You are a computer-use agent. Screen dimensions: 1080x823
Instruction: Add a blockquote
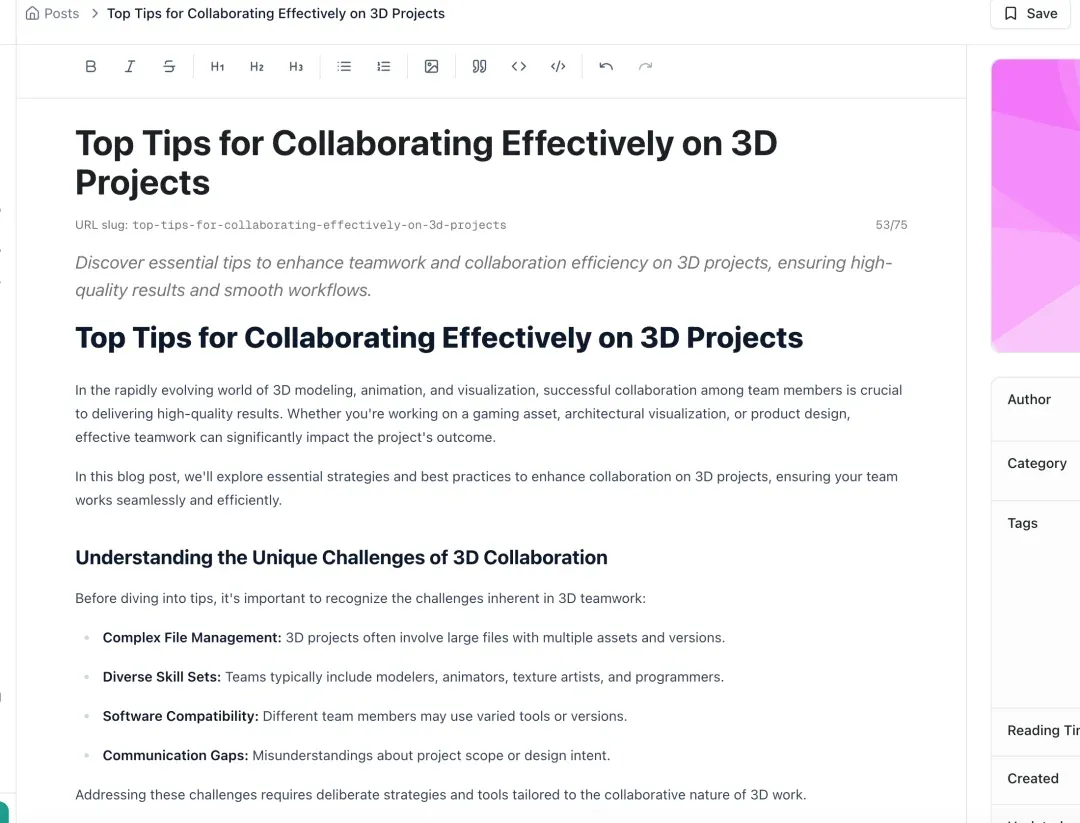[479, 67]
